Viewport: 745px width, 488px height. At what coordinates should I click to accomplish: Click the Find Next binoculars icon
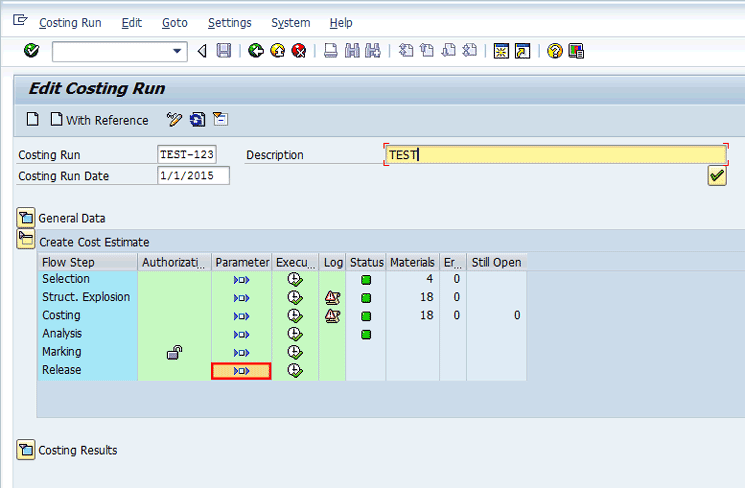[x=373, y=50]
